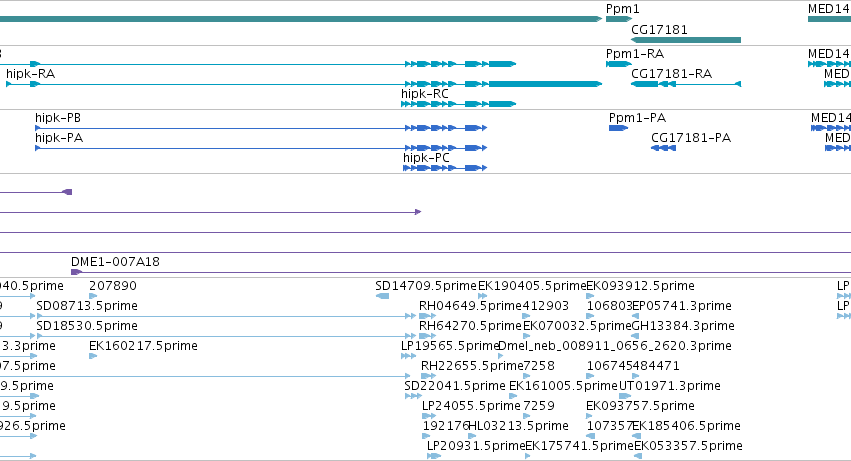
Task: Click the 192176 feature label
Action: [446, 426]
